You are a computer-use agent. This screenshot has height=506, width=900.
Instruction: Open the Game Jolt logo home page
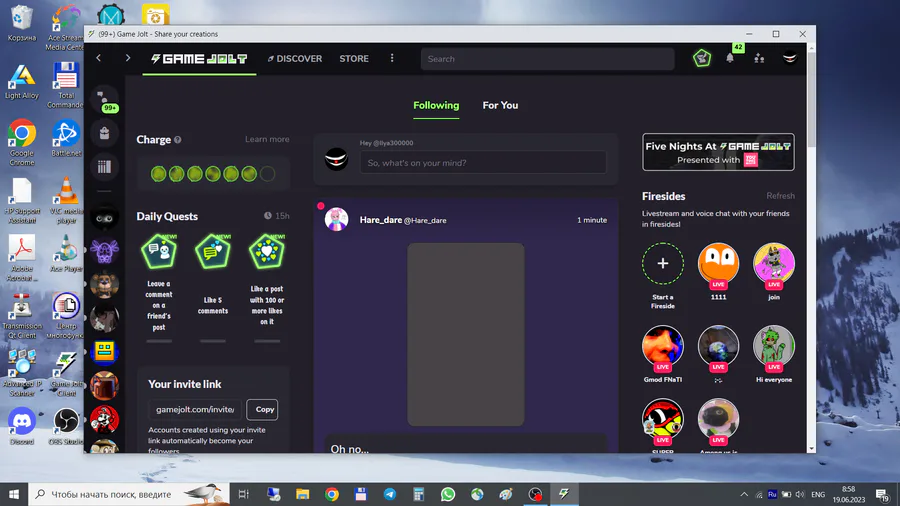[x=199, y=59]
